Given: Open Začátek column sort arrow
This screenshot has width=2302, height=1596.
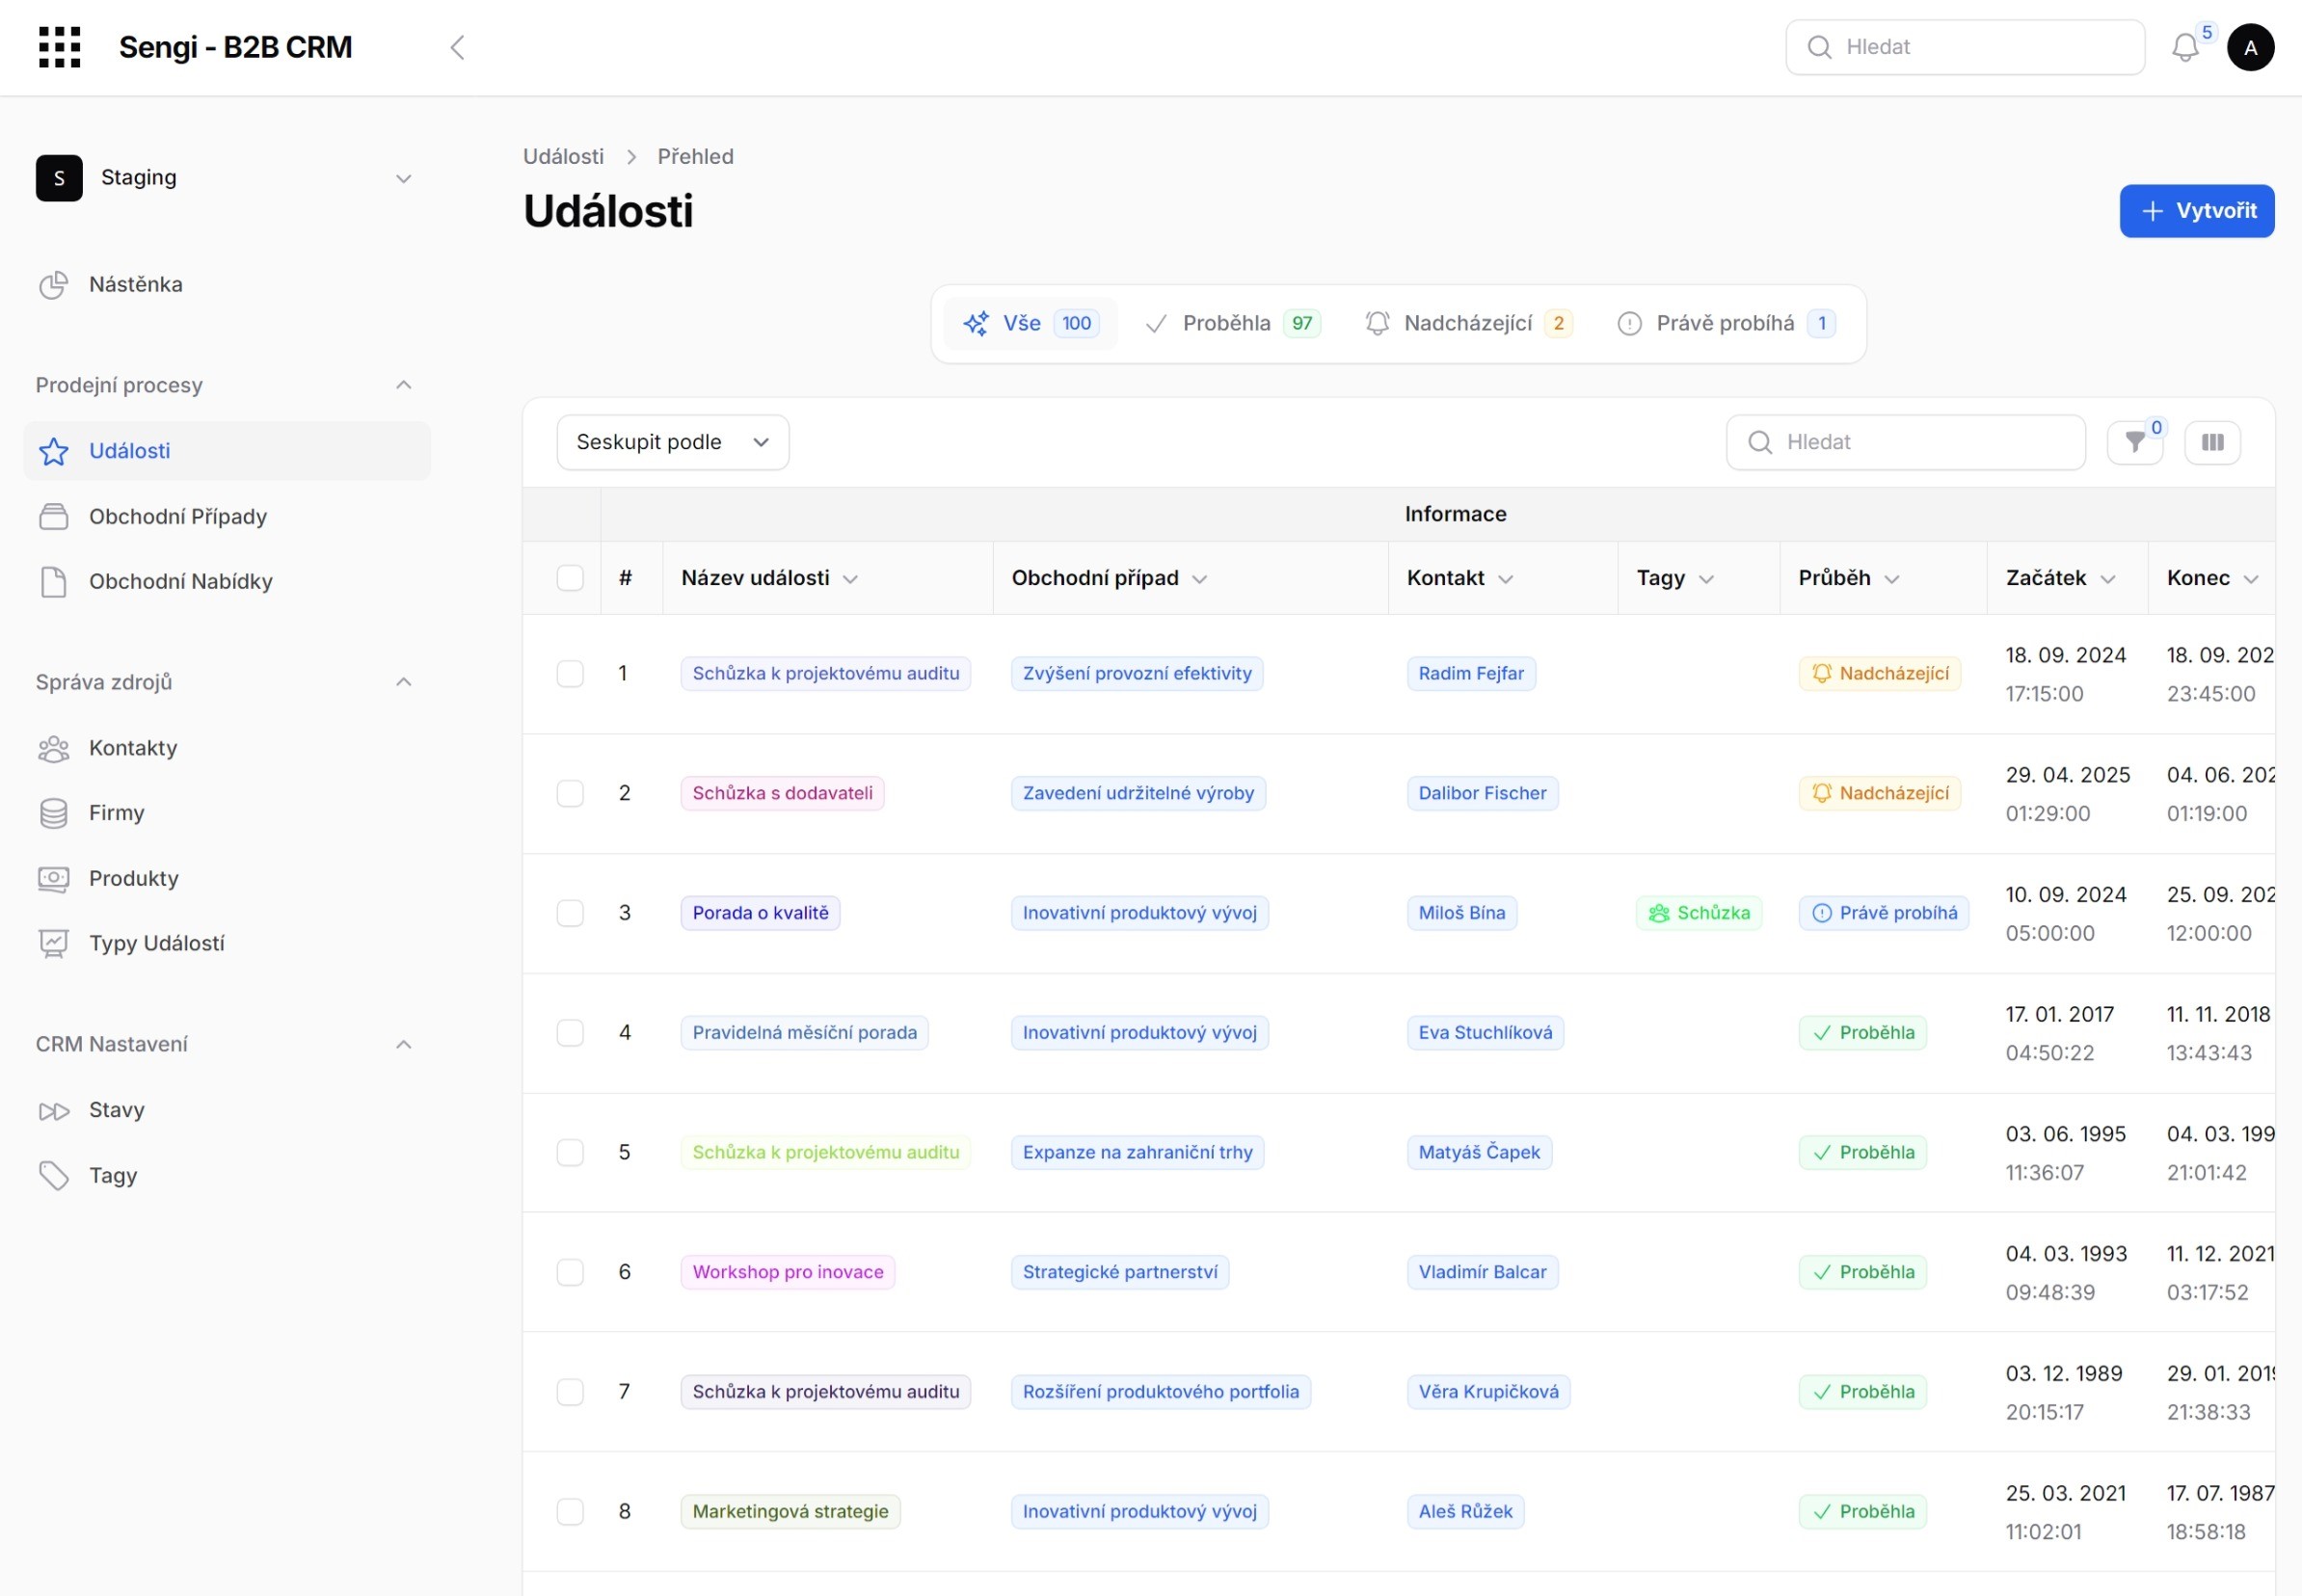Looking at the screenshot, I should click(2107, 579).
